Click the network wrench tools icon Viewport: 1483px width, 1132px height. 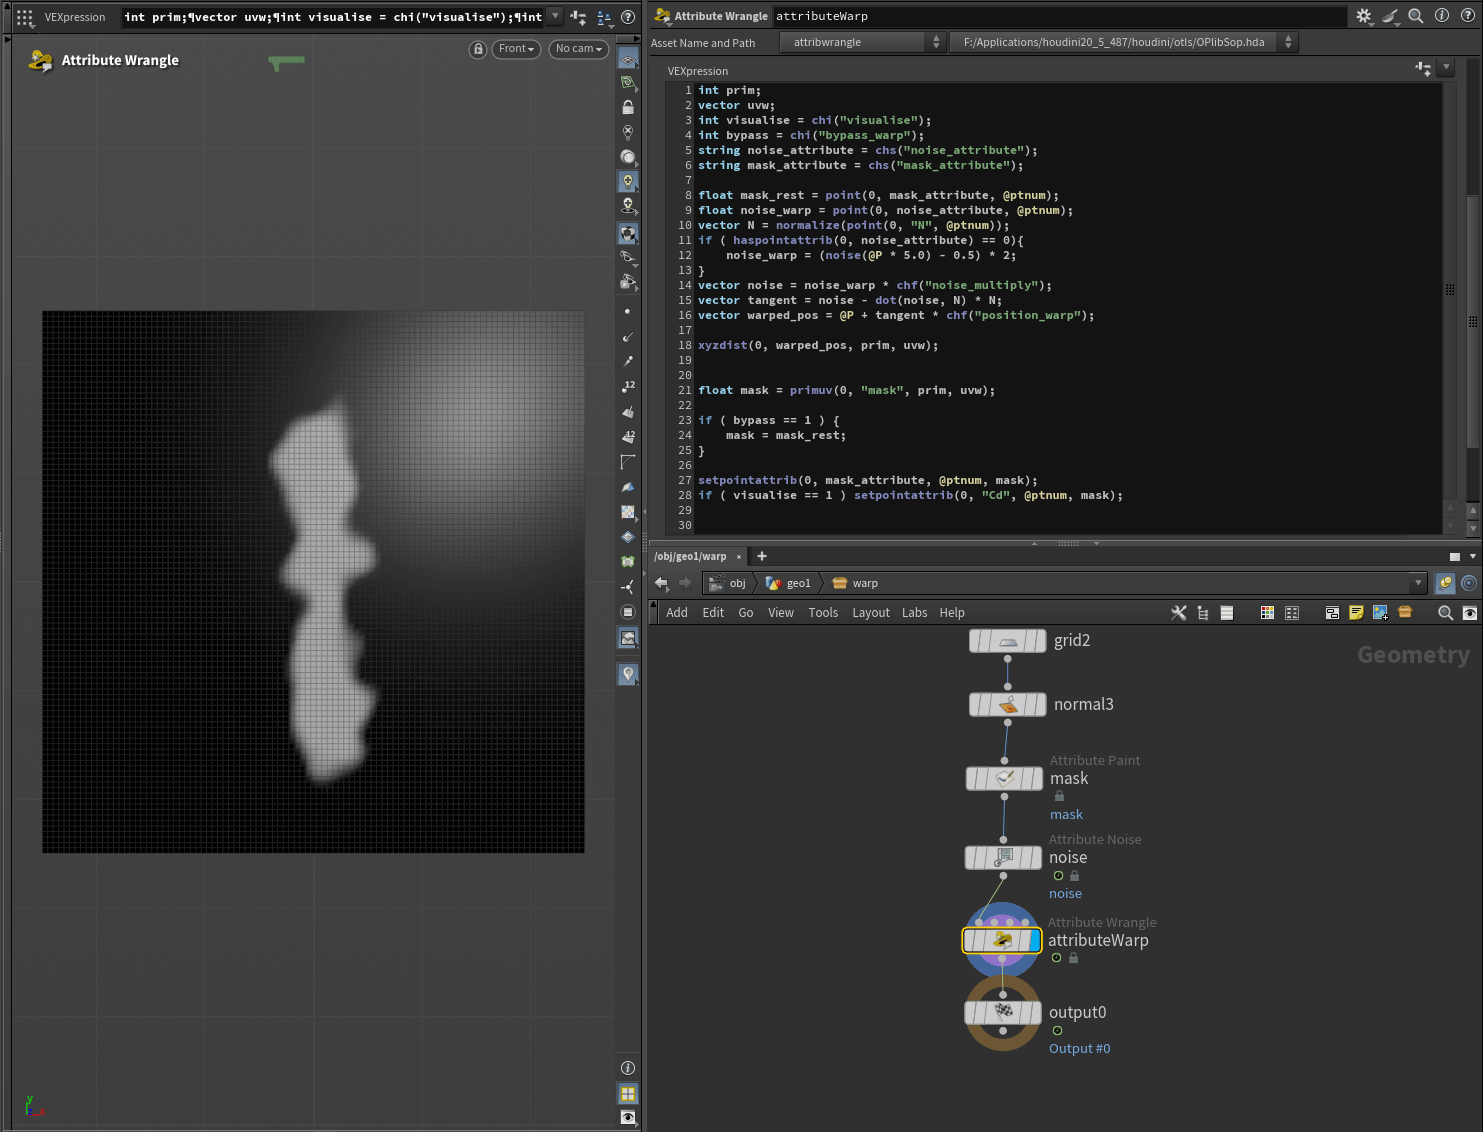(1179, 613)
